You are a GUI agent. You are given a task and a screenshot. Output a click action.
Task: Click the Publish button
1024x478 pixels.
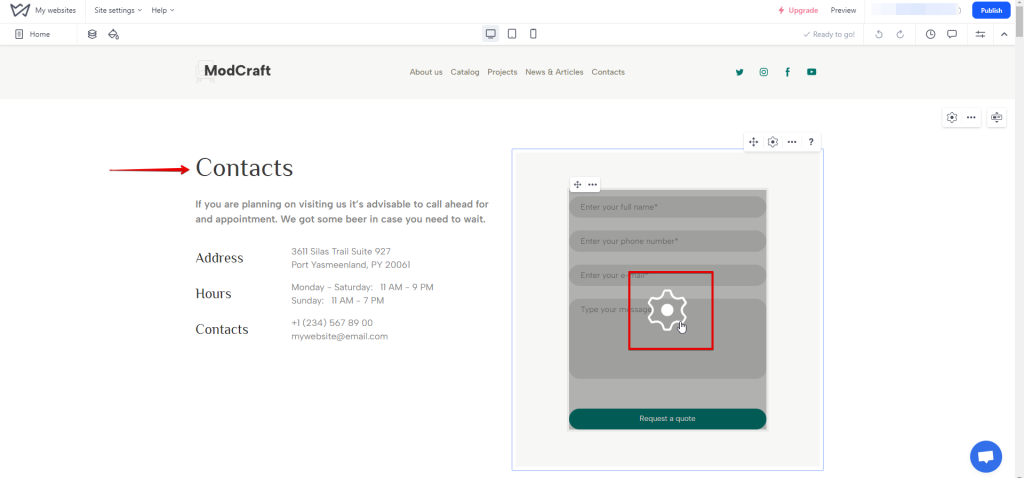(x=990, y=10)
